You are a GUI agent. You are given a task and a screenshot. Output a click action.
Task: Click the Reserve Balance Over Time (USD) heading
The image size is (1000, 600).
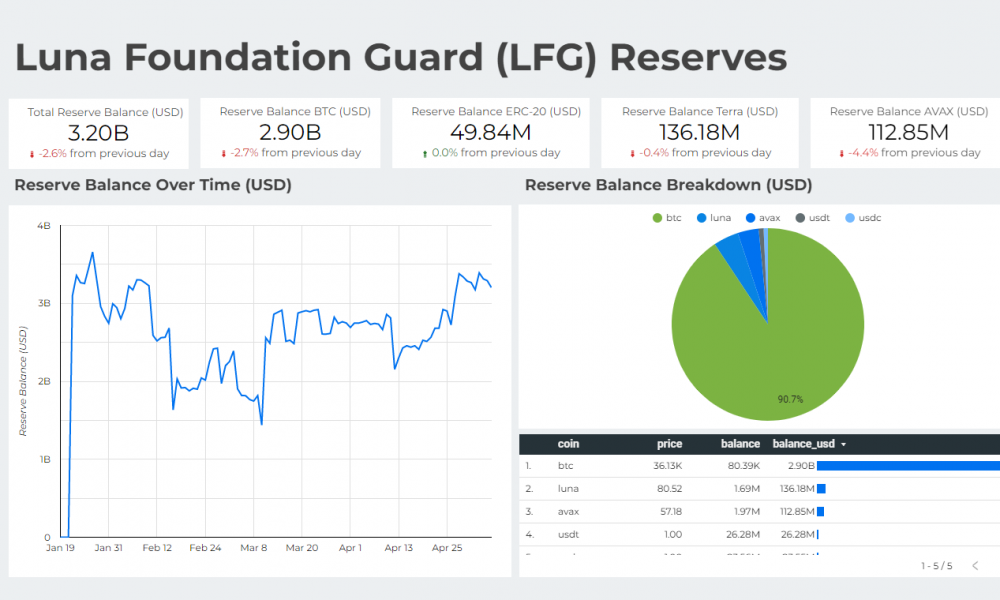[153, 186]
